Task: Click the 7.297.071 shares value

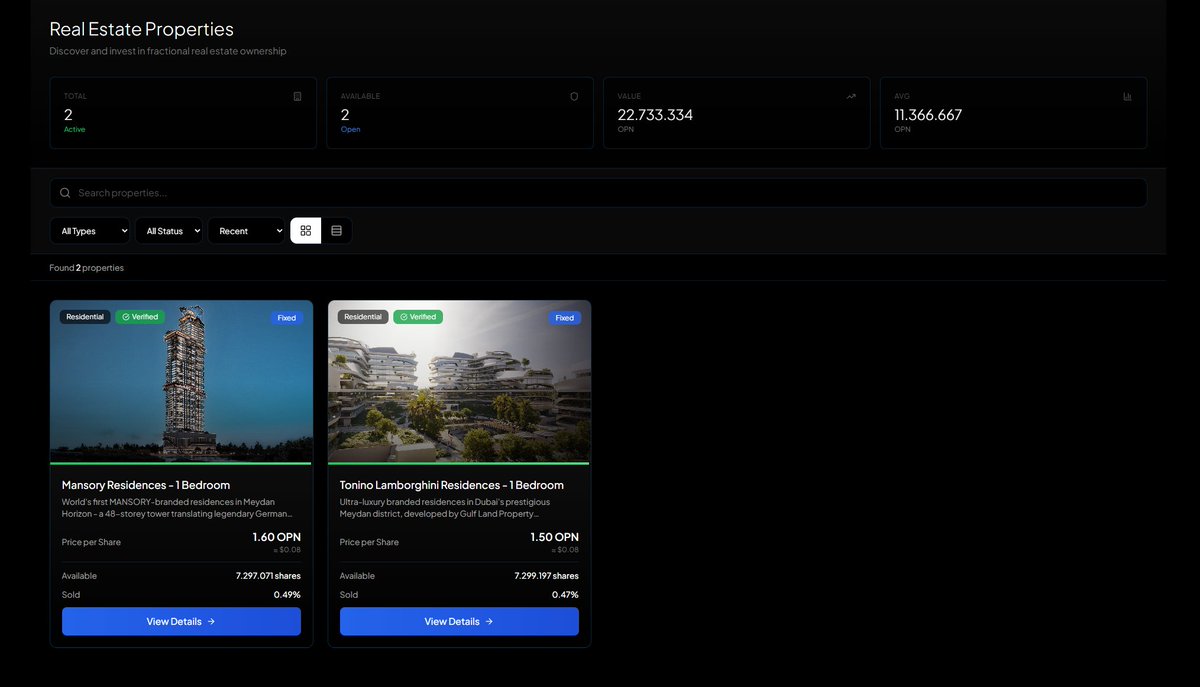Action: (x=268, y=576)
